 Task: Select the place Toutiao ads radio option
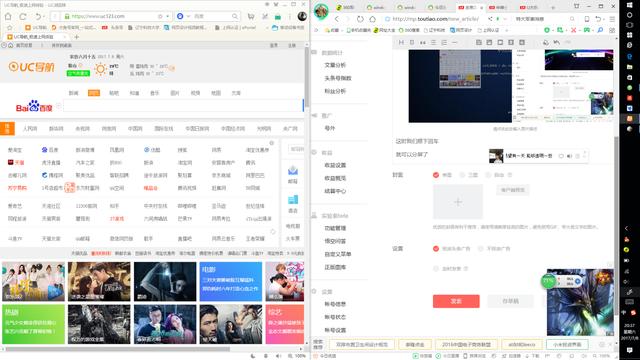coord(436,249)
